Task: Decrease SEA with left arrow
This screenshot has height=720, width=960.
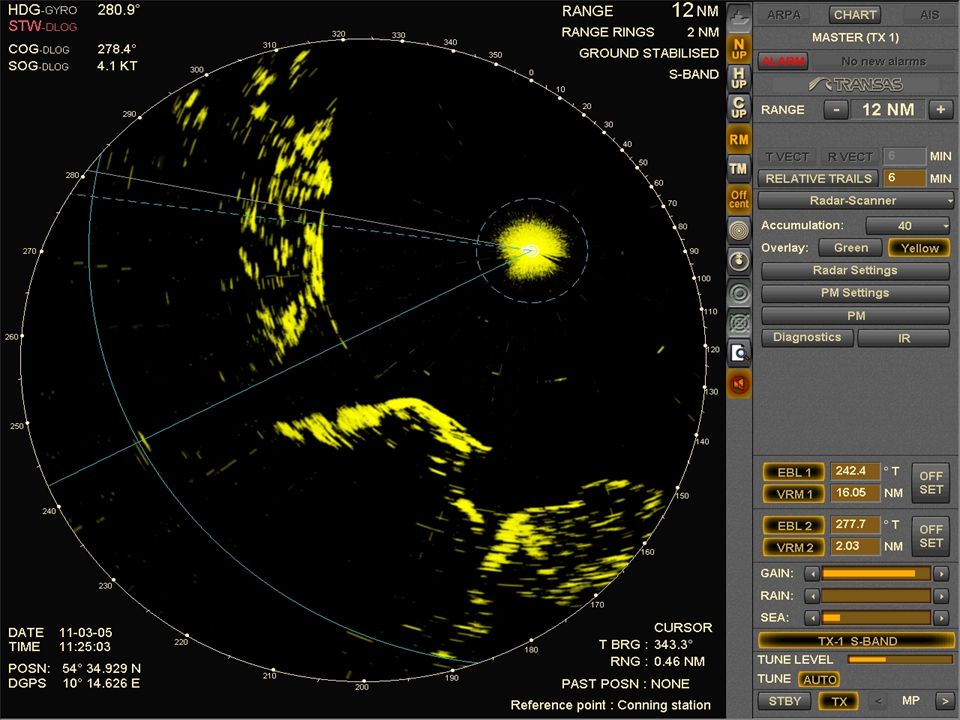Action: (x=812, y=618)
